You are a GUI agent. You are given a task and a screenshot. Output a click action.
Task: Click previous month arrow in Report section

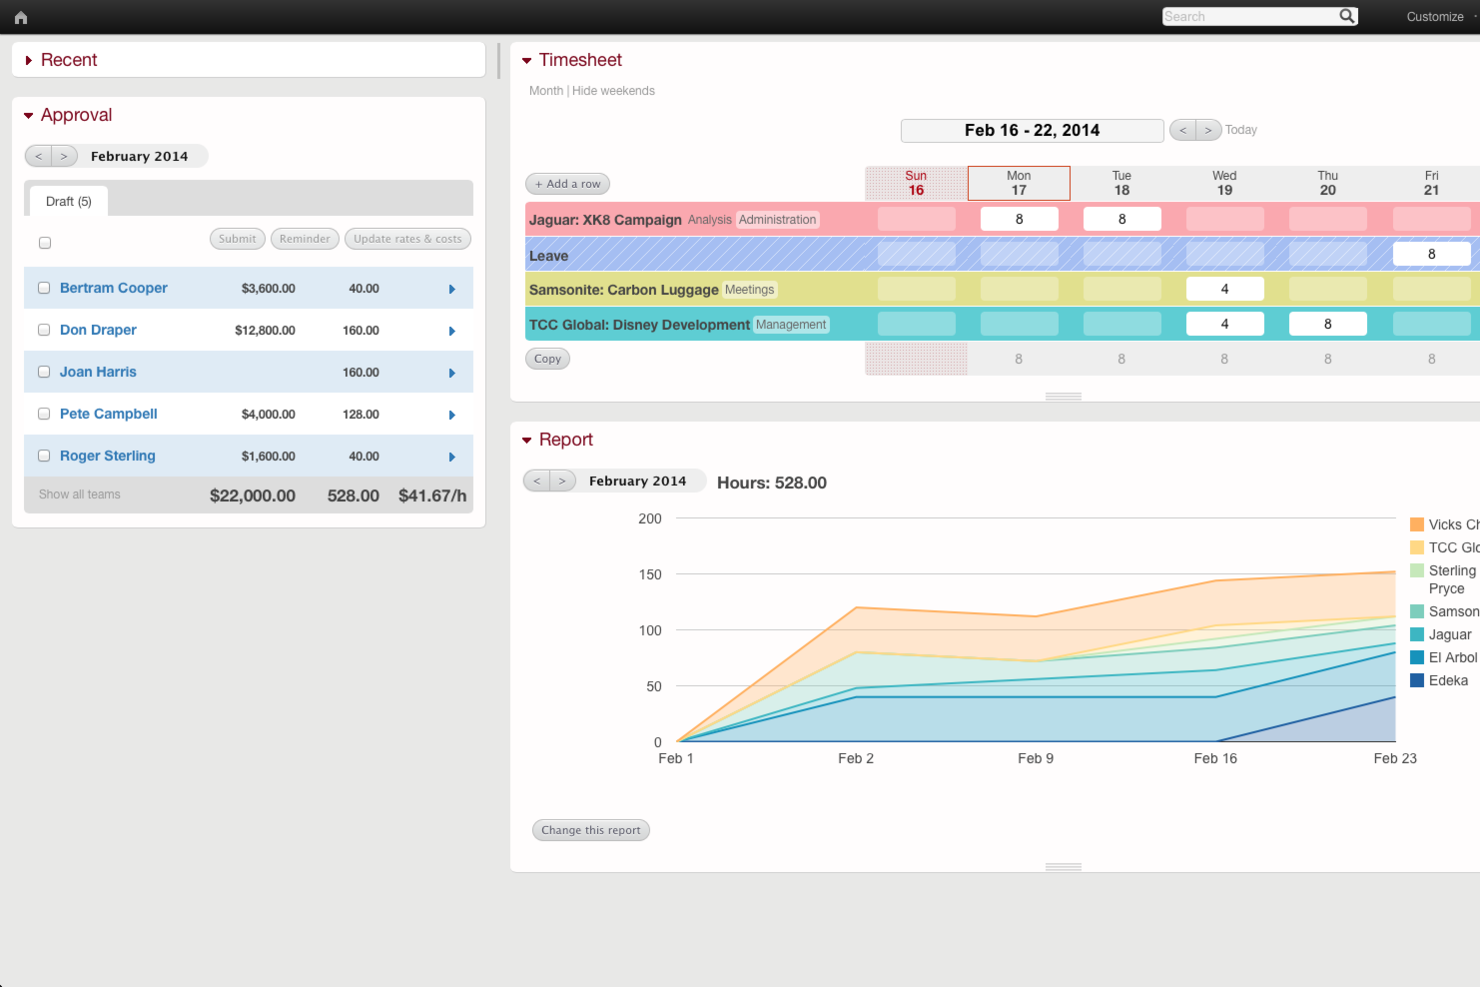(536, 481)
